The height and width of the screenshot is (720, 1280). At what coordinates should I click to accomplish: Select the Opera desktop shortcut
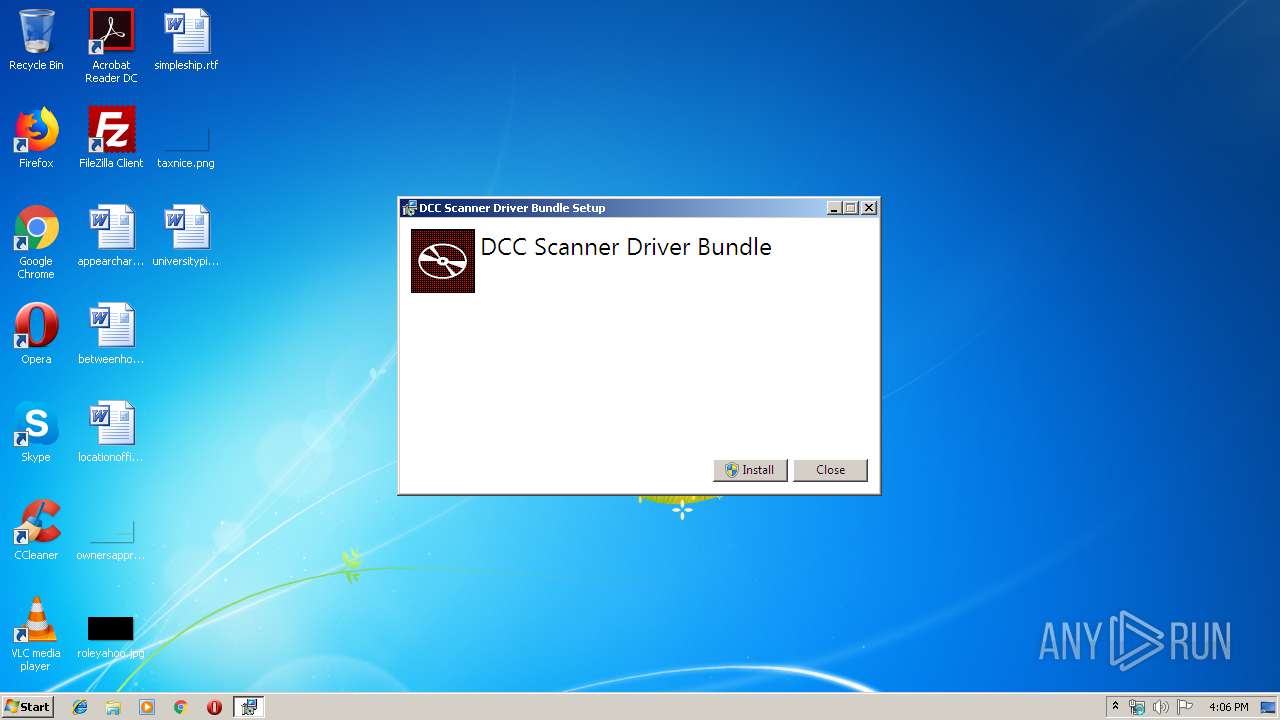point(36,335)
